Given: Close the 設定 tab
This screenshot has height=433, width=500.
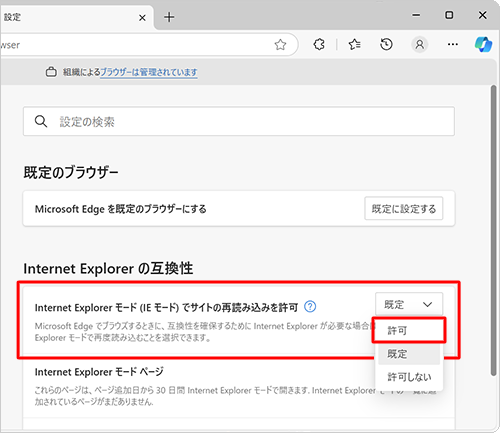Looking at the screenshot, I should tap(142, 18).
